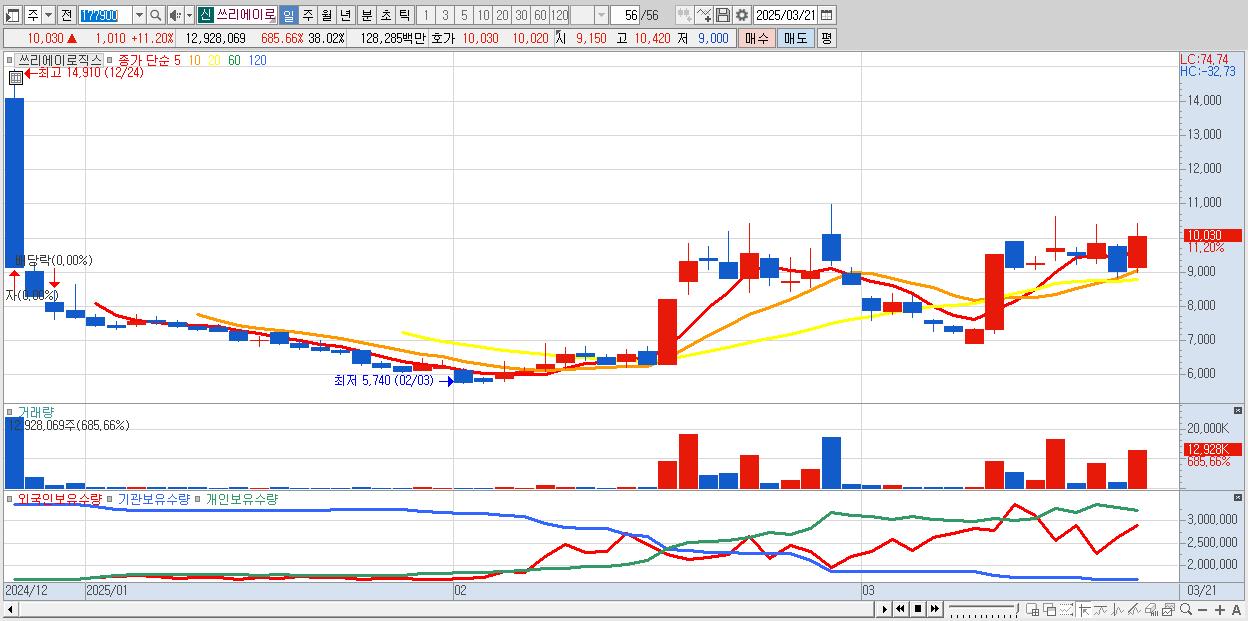
Task: Rewind chart replay
Action: pos(901,609)
